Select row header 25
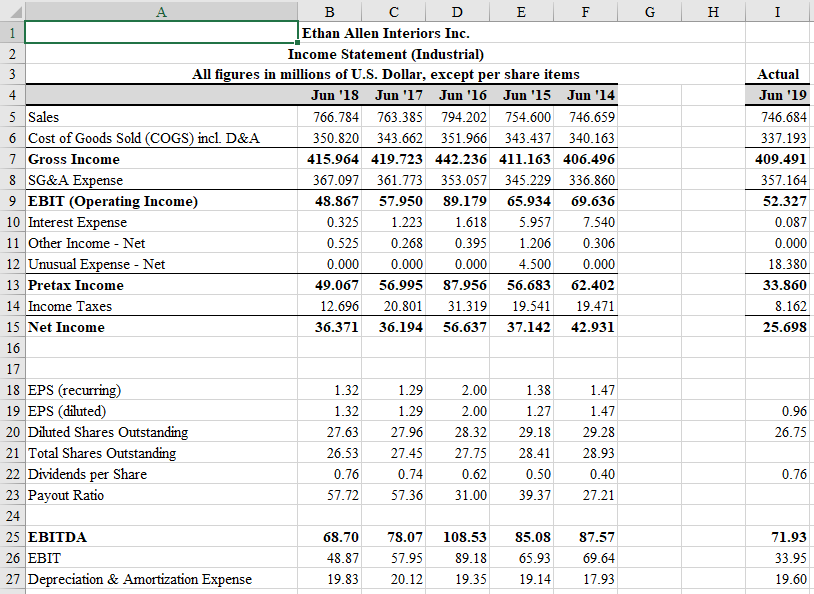814x594 pixels. [13, 537]
